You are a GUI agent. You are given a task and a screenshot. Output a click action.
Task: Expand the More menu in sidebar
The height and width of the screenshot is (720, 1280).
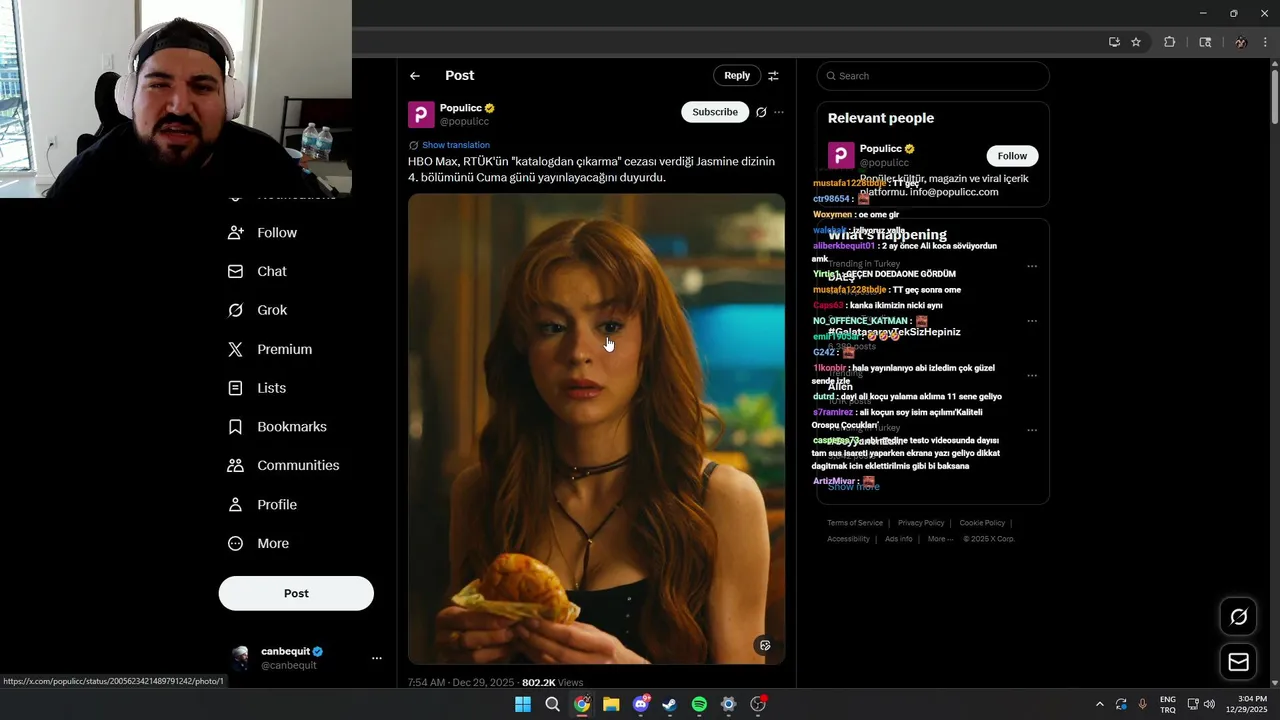259,544
